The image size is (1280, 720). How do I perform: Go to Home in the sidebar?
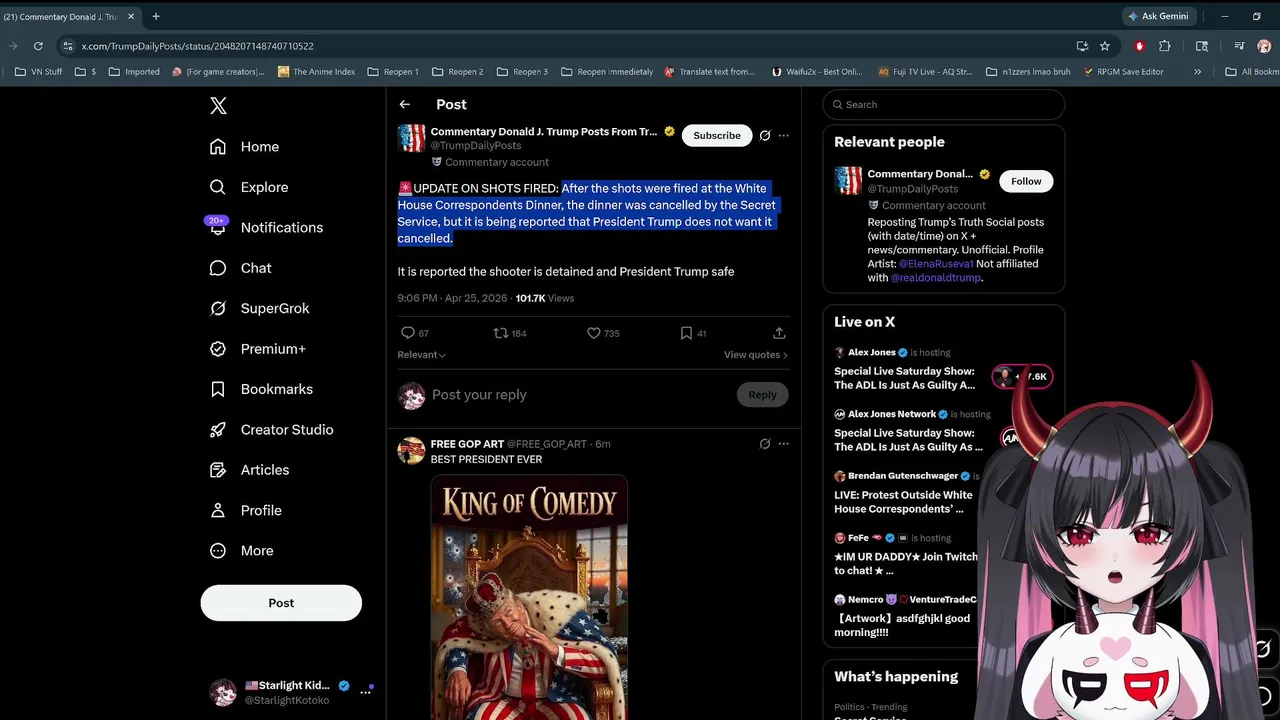(244, 147)
